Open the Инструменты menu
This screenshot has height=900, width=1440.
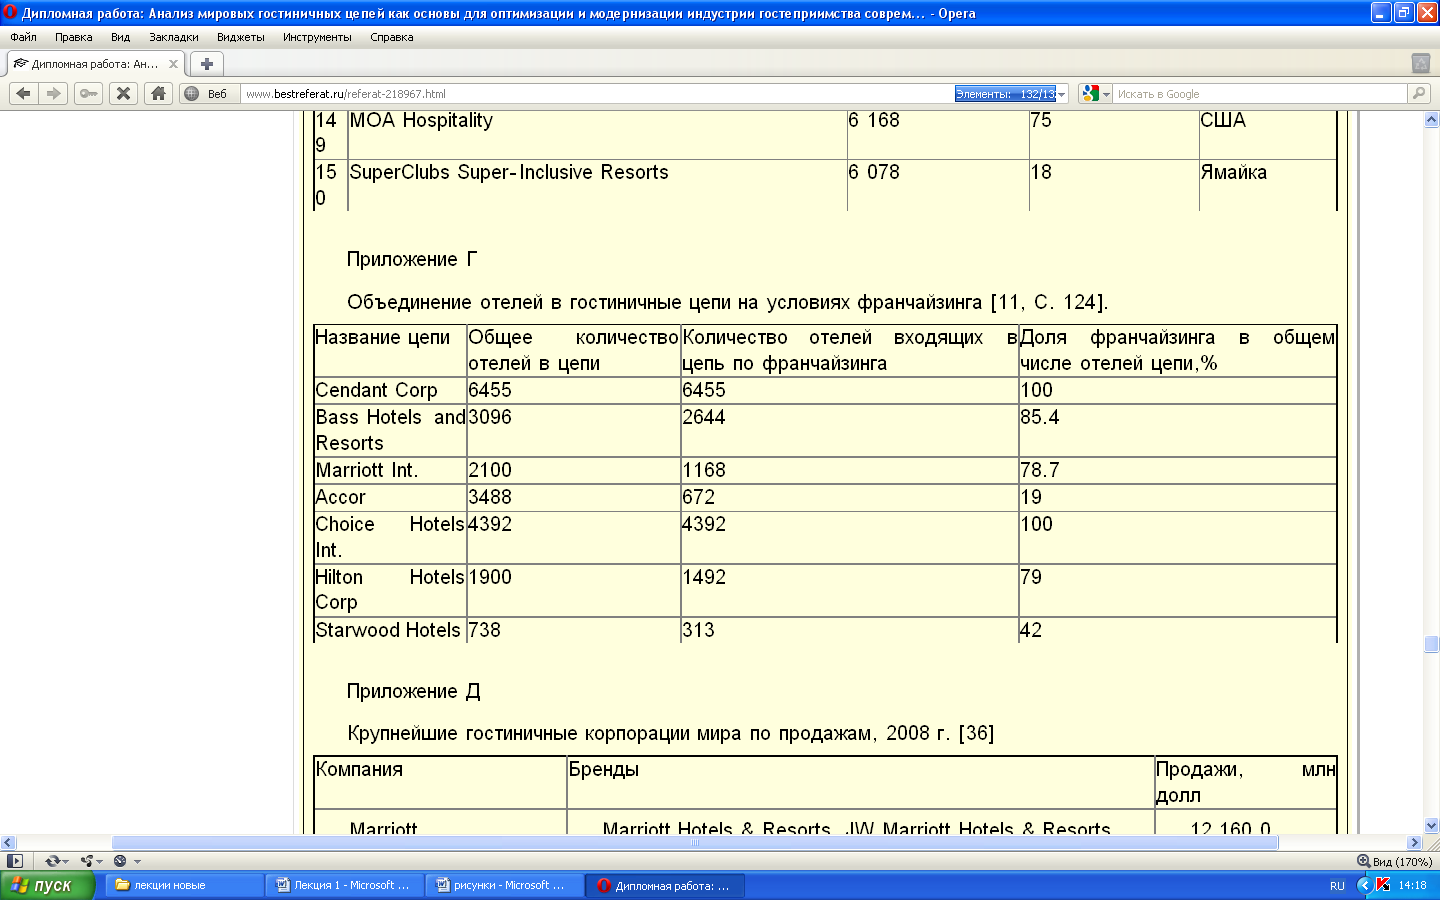click(x=317, y=37)
